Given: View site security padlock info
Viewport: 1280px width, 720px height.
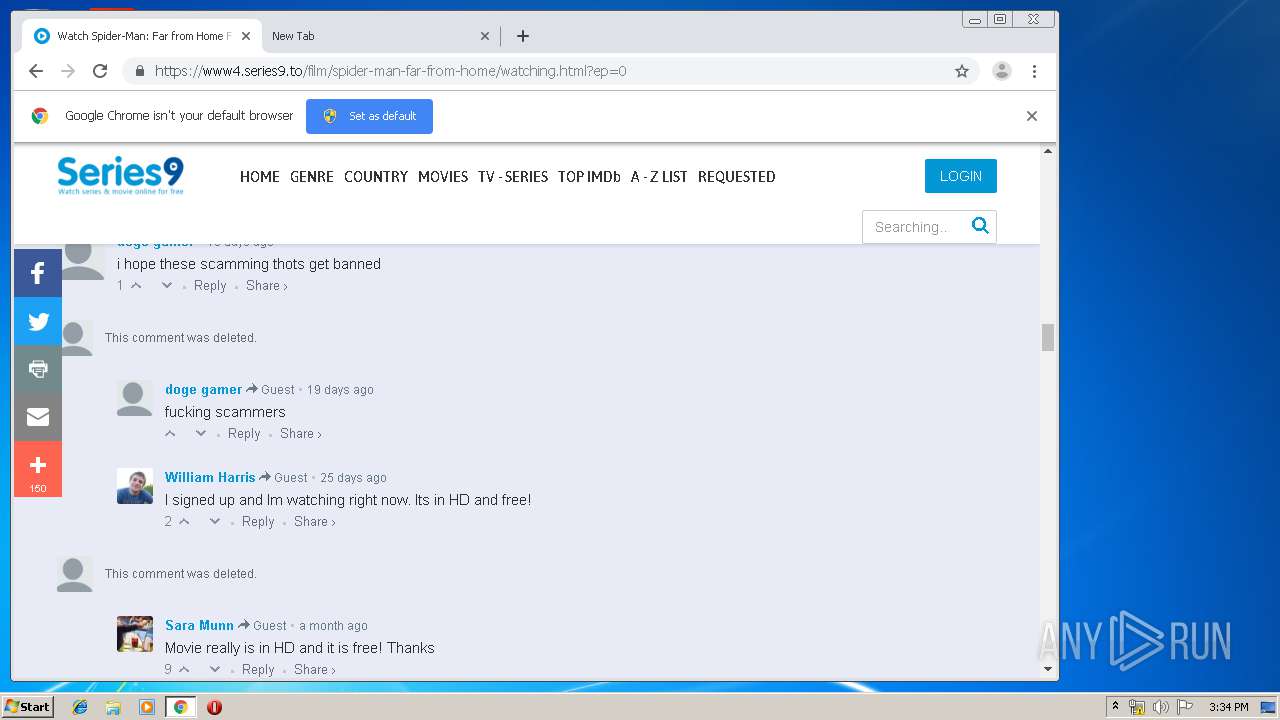Looking at the screenshot, I should point(139,71).
